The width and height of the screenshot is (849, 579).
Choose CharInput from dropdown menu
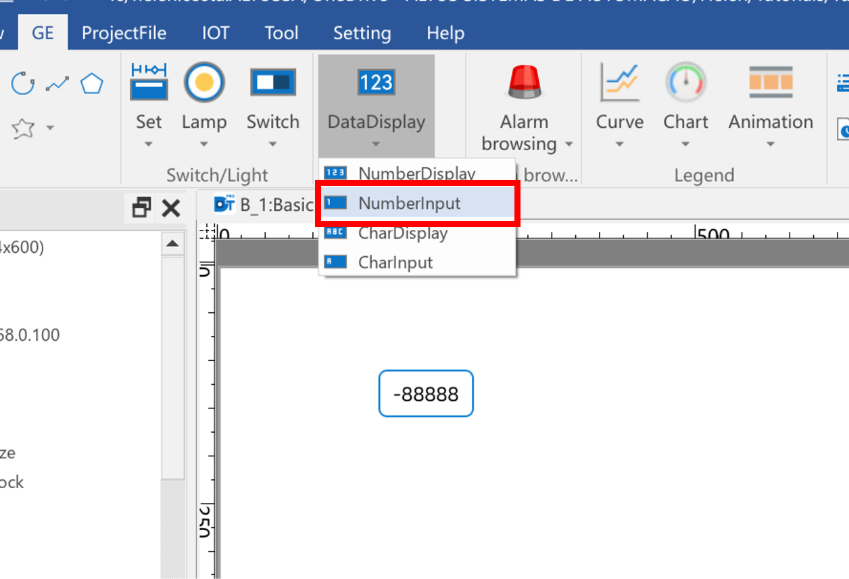(x=417, y=263)
